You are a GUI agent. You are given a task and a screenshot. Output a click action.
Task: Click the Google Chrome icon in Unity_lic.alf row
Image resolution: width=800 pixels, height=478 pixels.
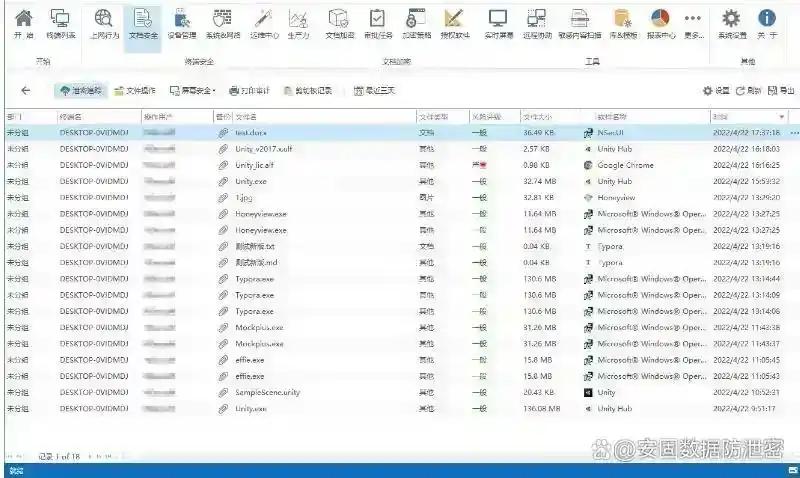[588, 165]
